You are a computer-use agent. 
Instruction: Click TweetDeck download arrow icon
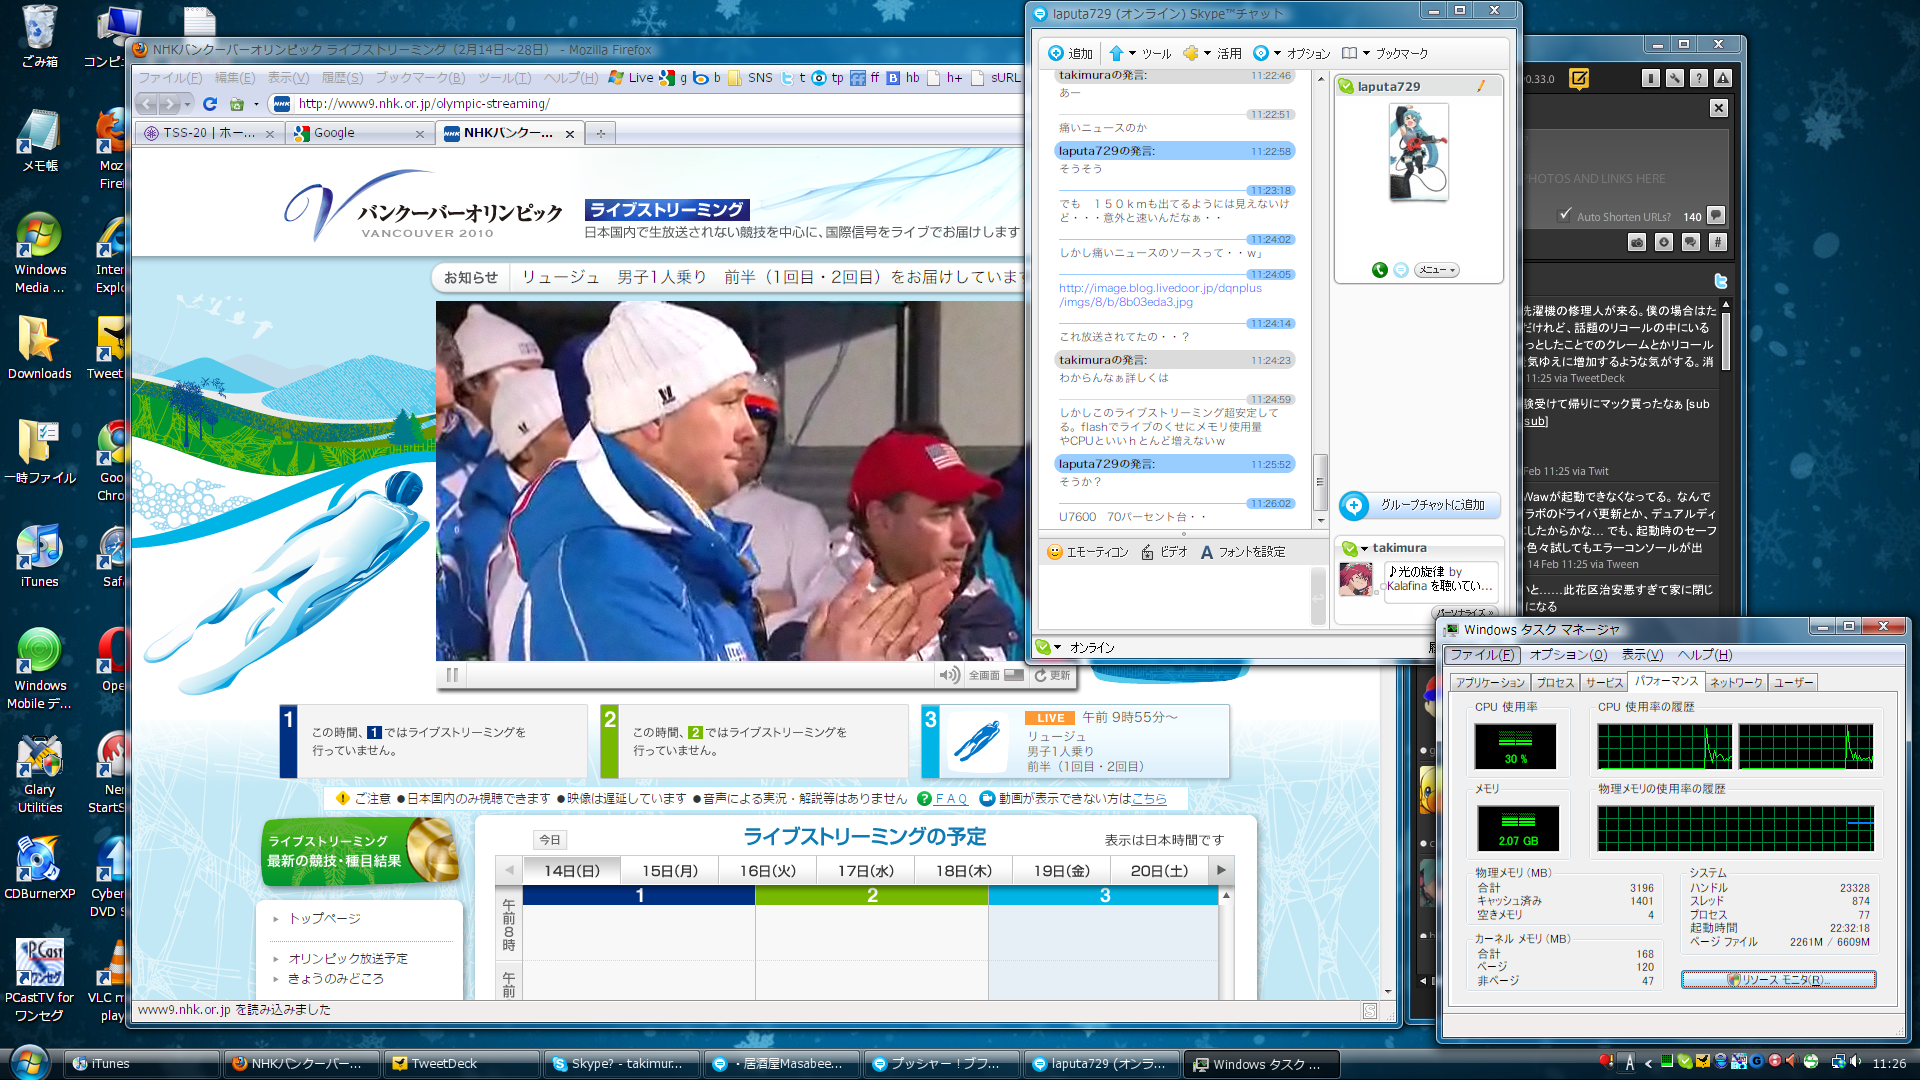point(1664,242)
